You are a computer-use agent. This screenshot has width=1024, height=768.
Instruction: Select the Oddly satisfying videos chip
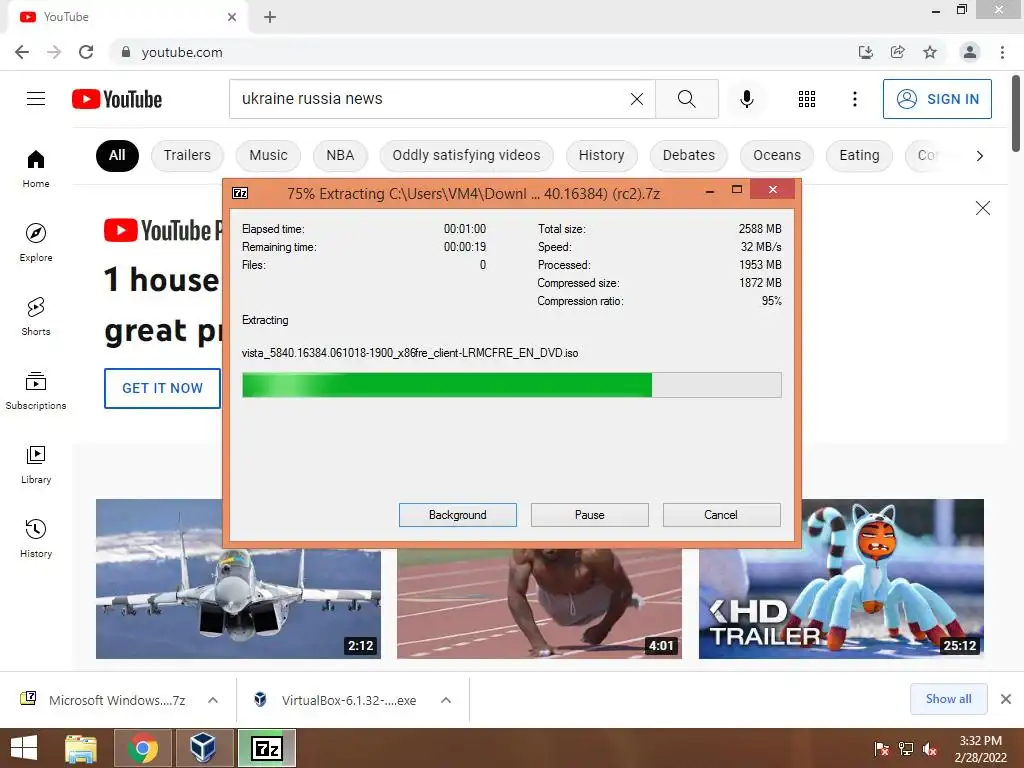466,155
